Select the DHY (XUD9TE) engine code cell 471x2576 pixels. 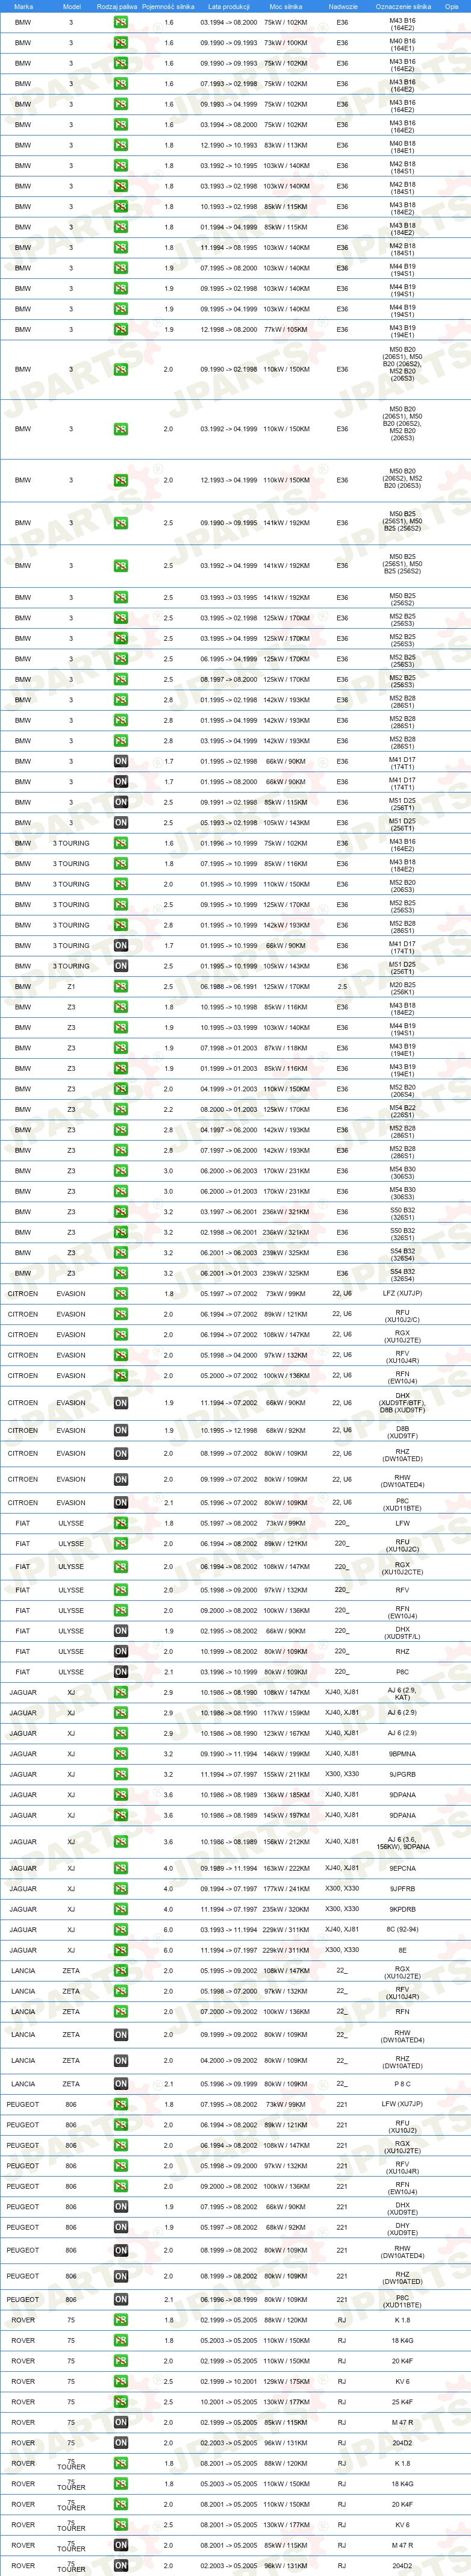click(x=402, y=2228)
